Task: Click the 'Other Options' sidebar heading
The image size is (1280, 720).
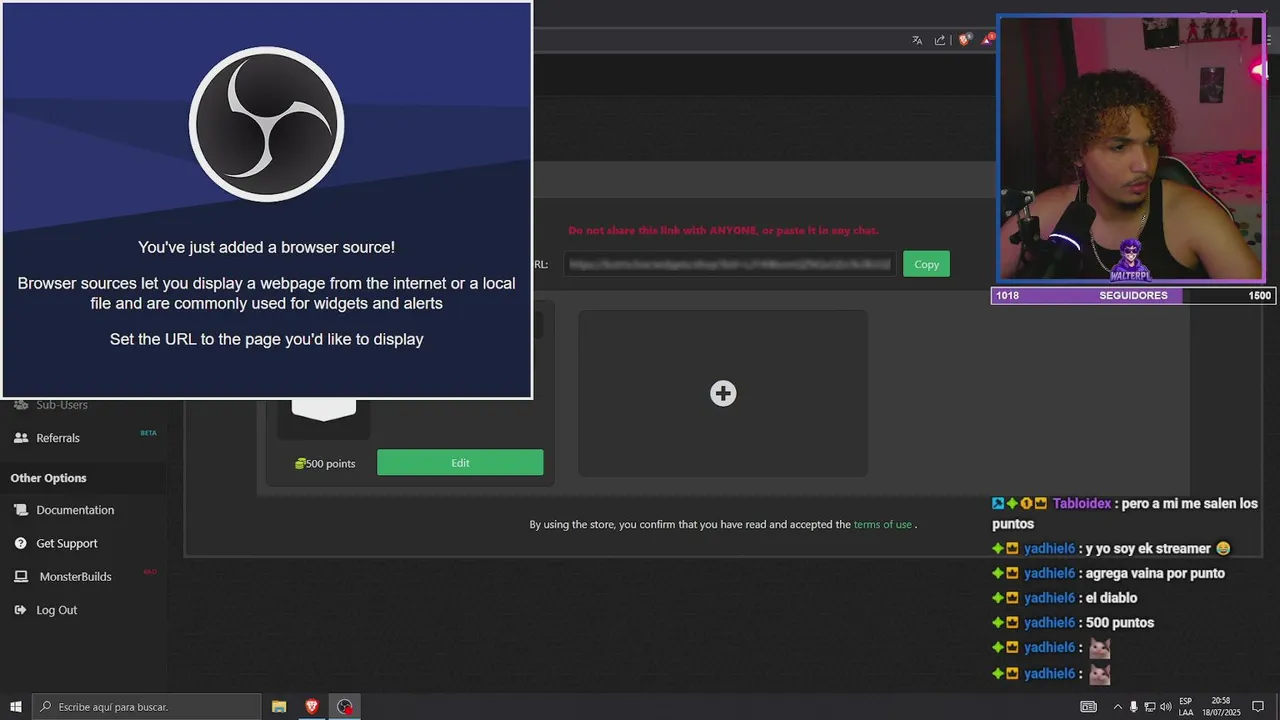Action: [48, 478]
